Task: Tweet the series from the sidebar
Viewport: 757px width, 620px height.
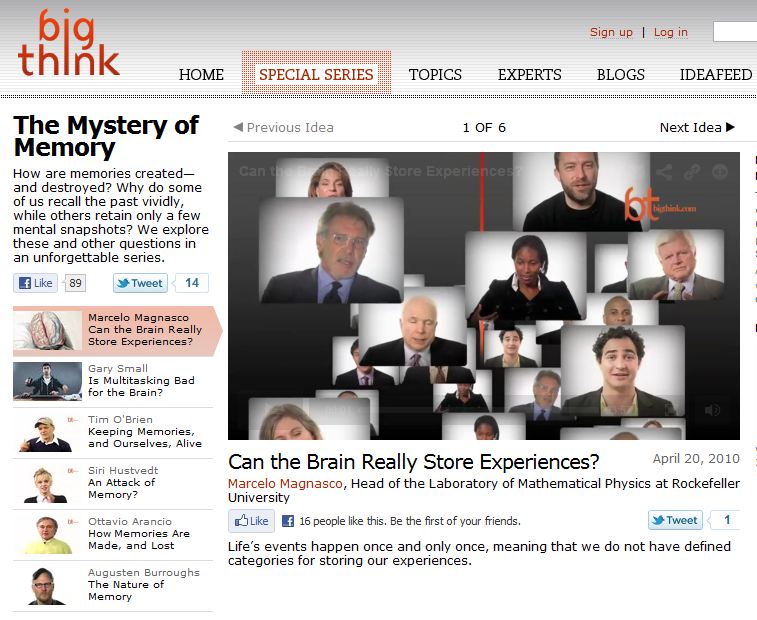Action: pyautogui.click(x=140, y=283)
